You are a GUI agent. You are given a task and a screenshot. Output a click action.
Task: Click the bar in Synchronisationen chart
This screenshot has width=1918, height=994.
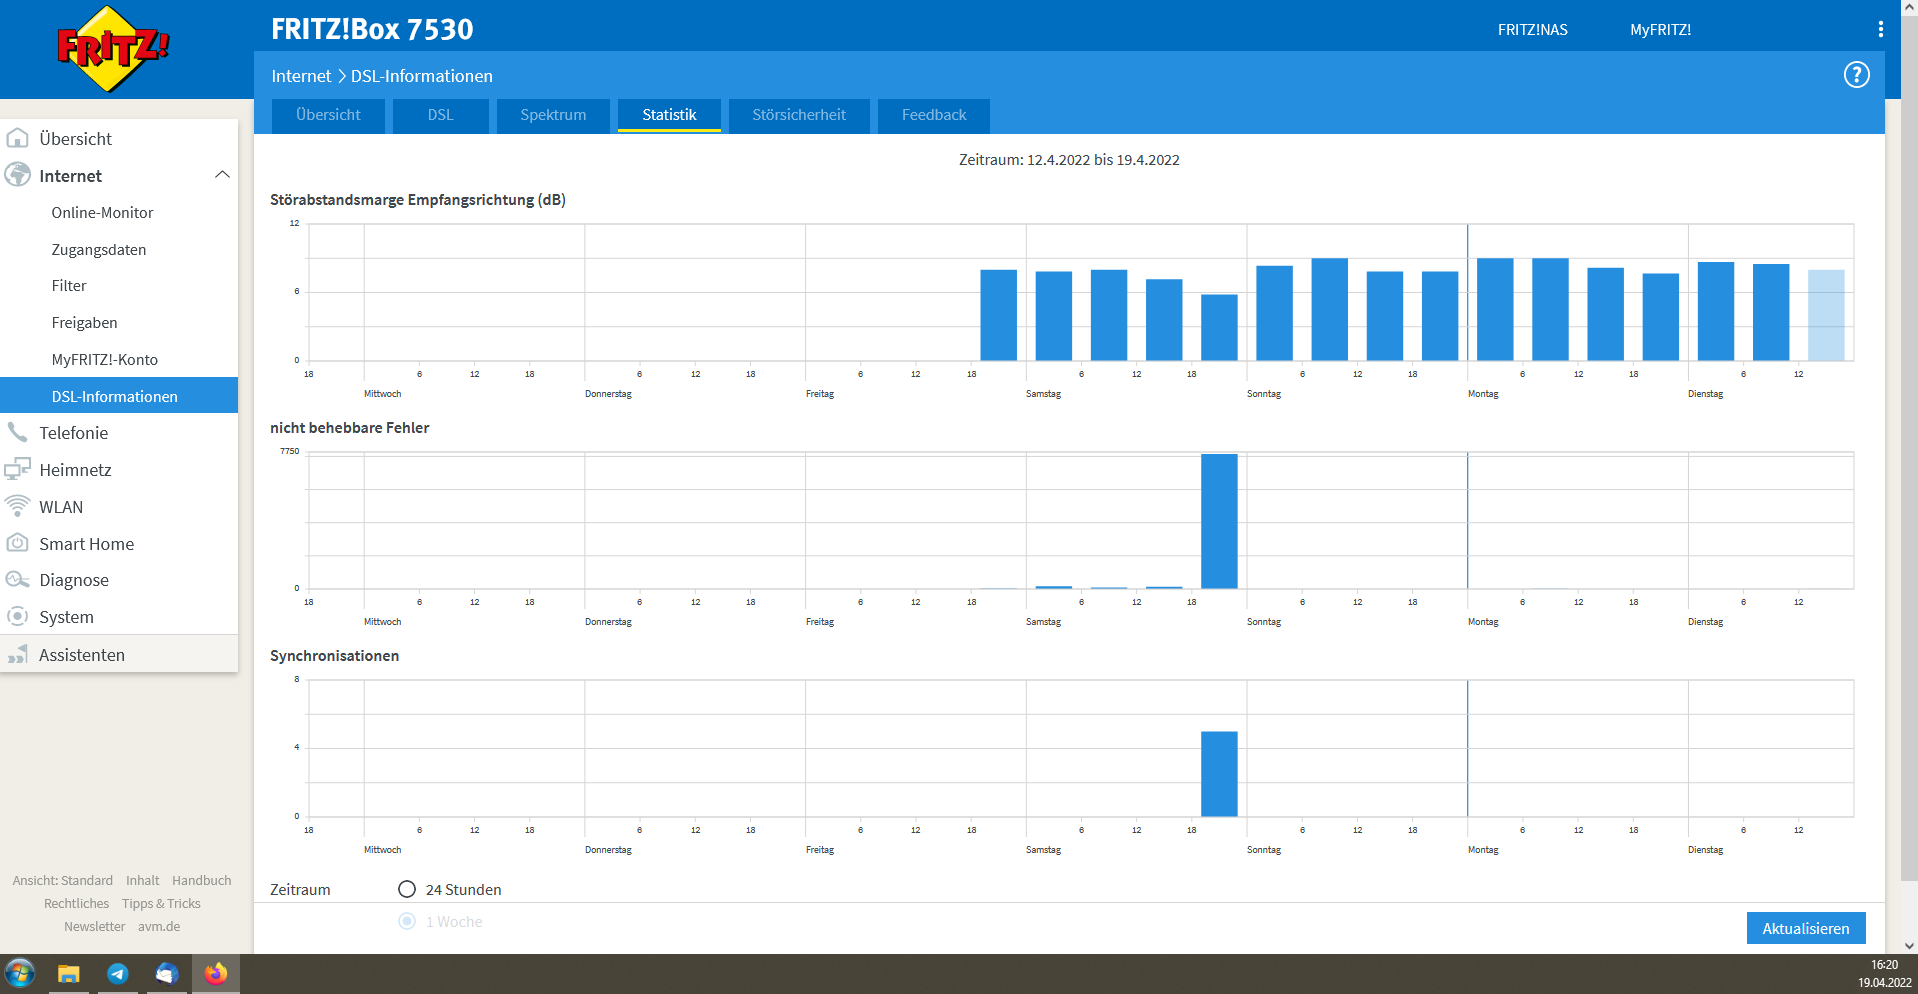[1219, 774]
